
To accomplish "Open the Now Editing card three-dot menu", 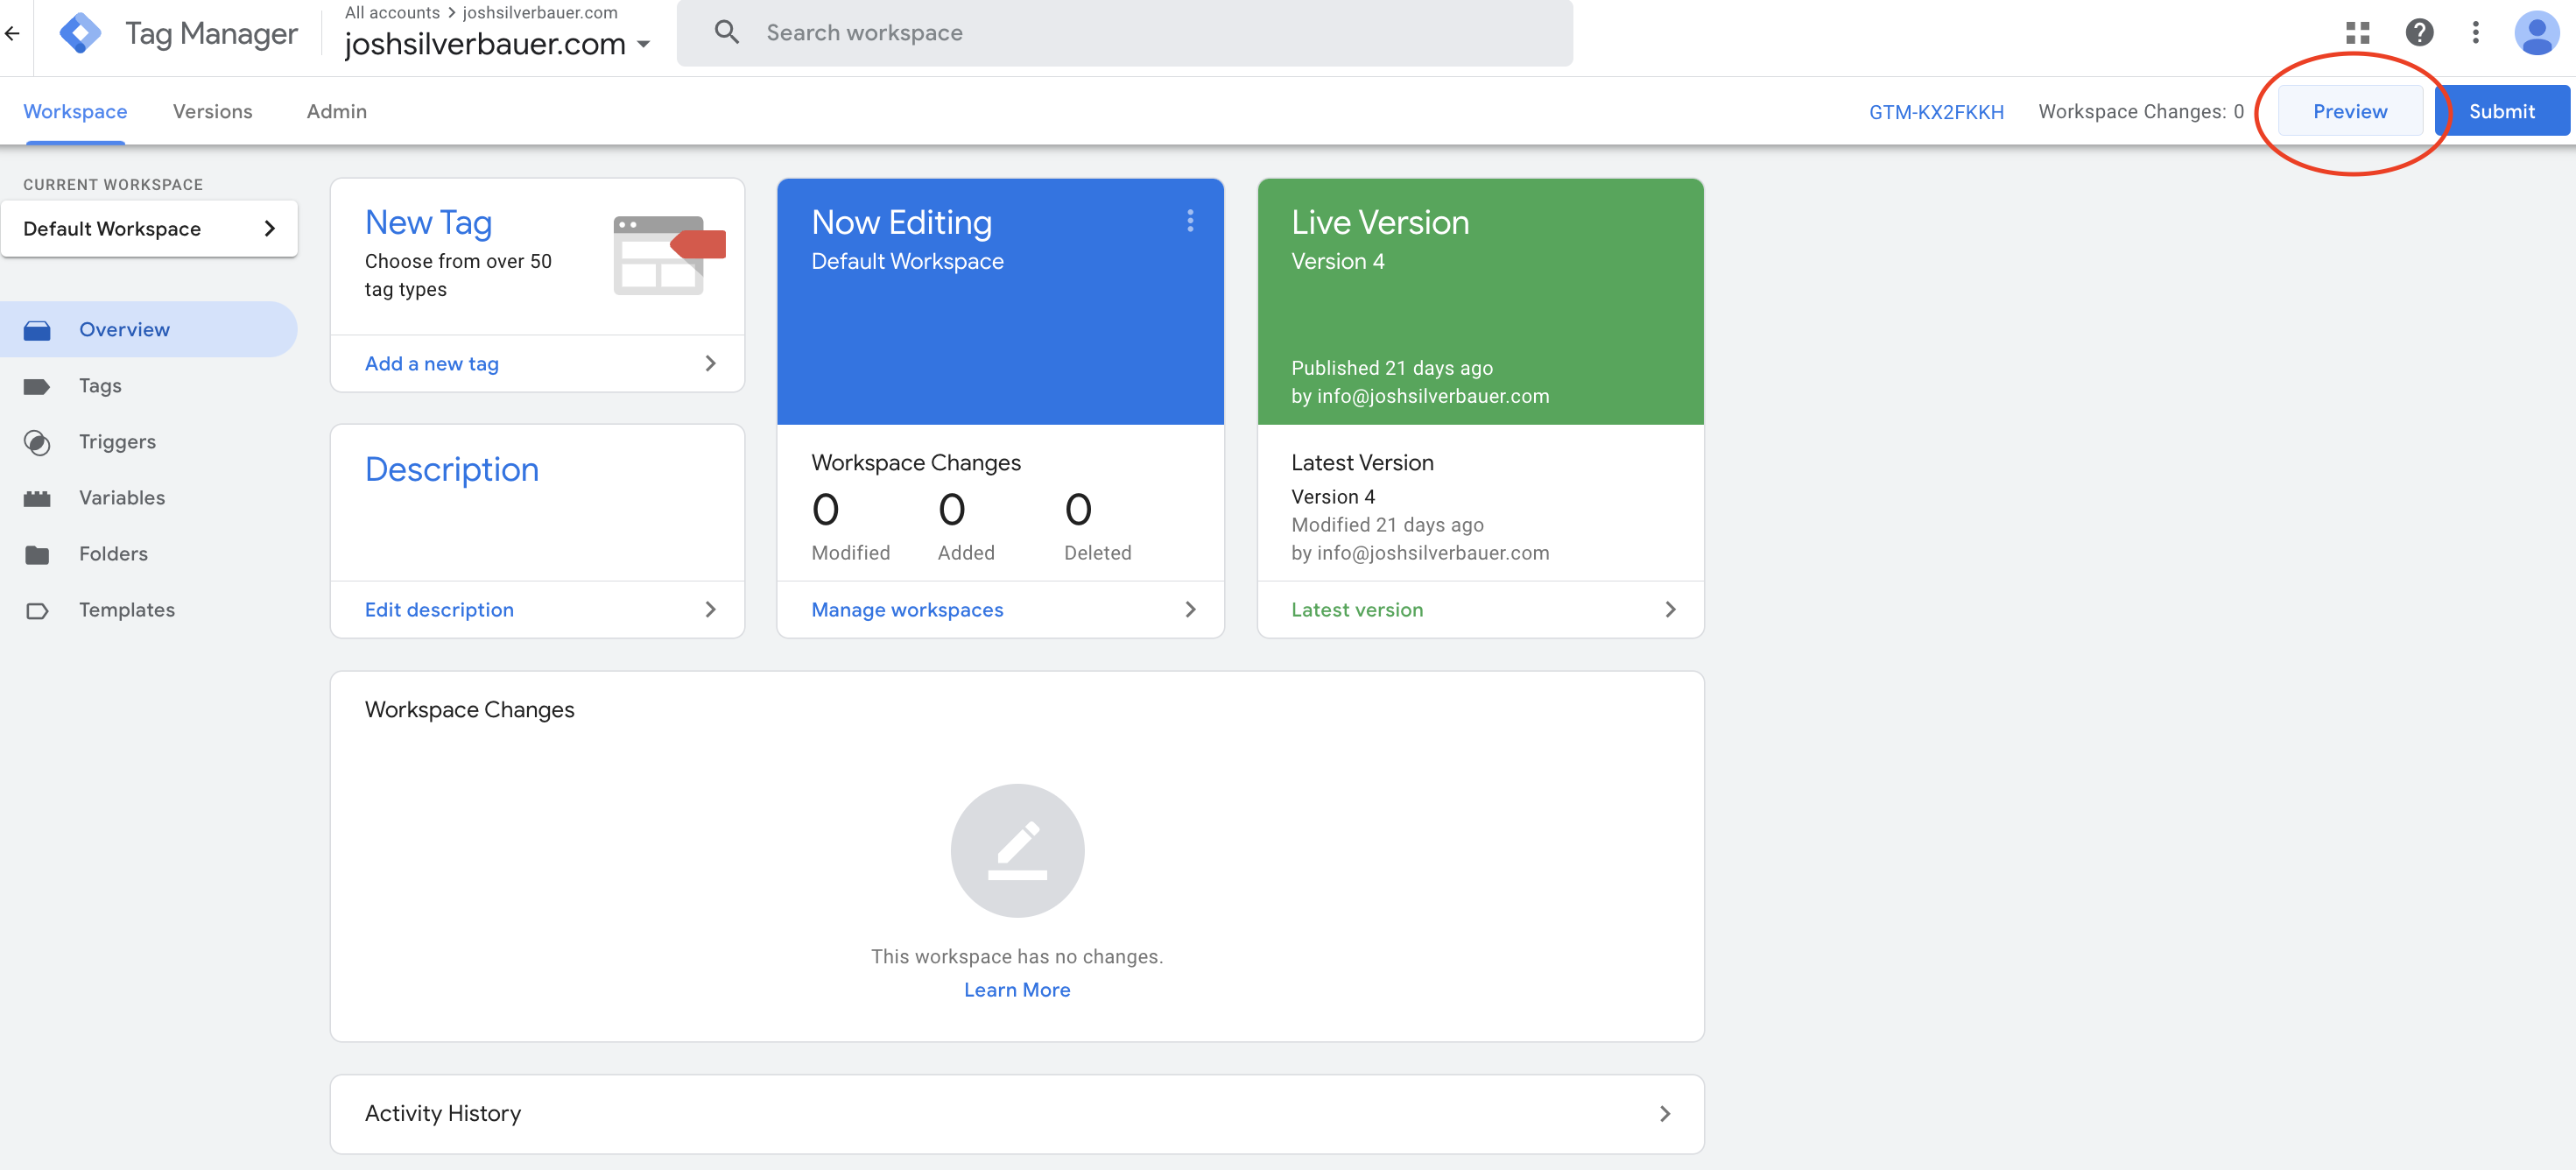I will [1190, 221].
